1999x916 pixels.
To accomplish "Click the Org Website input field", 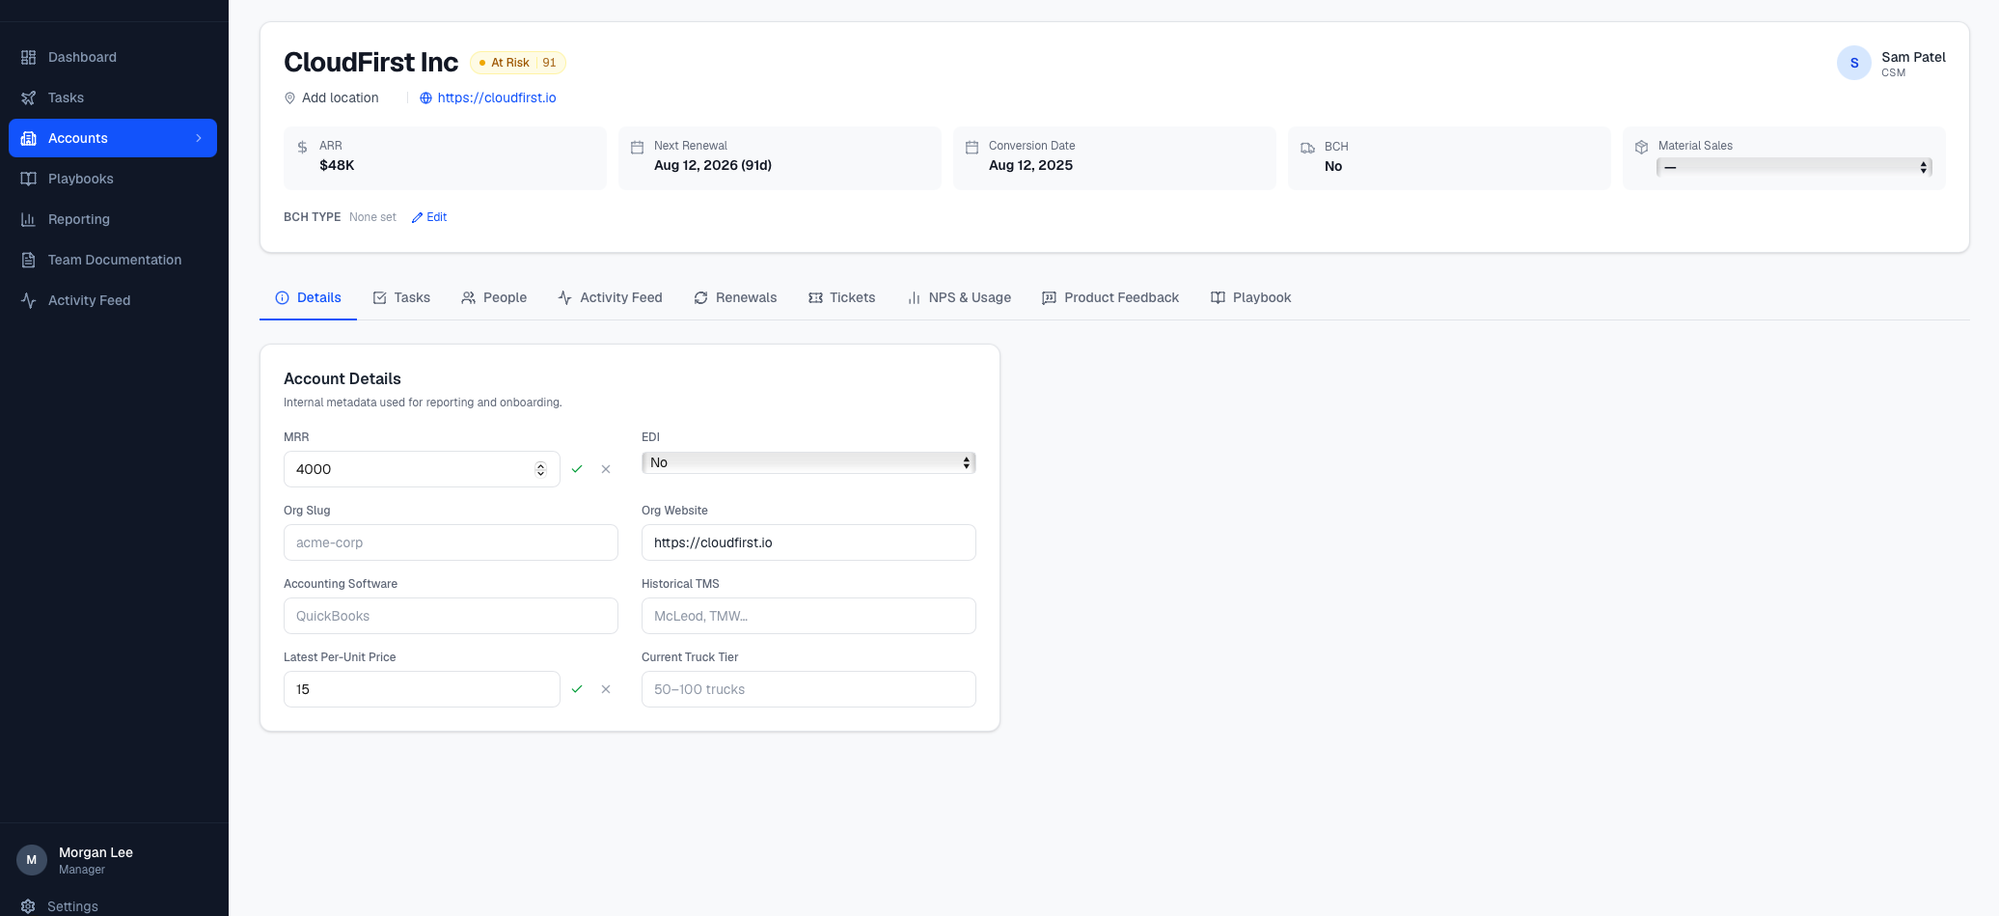I will (x=809, y=542).
